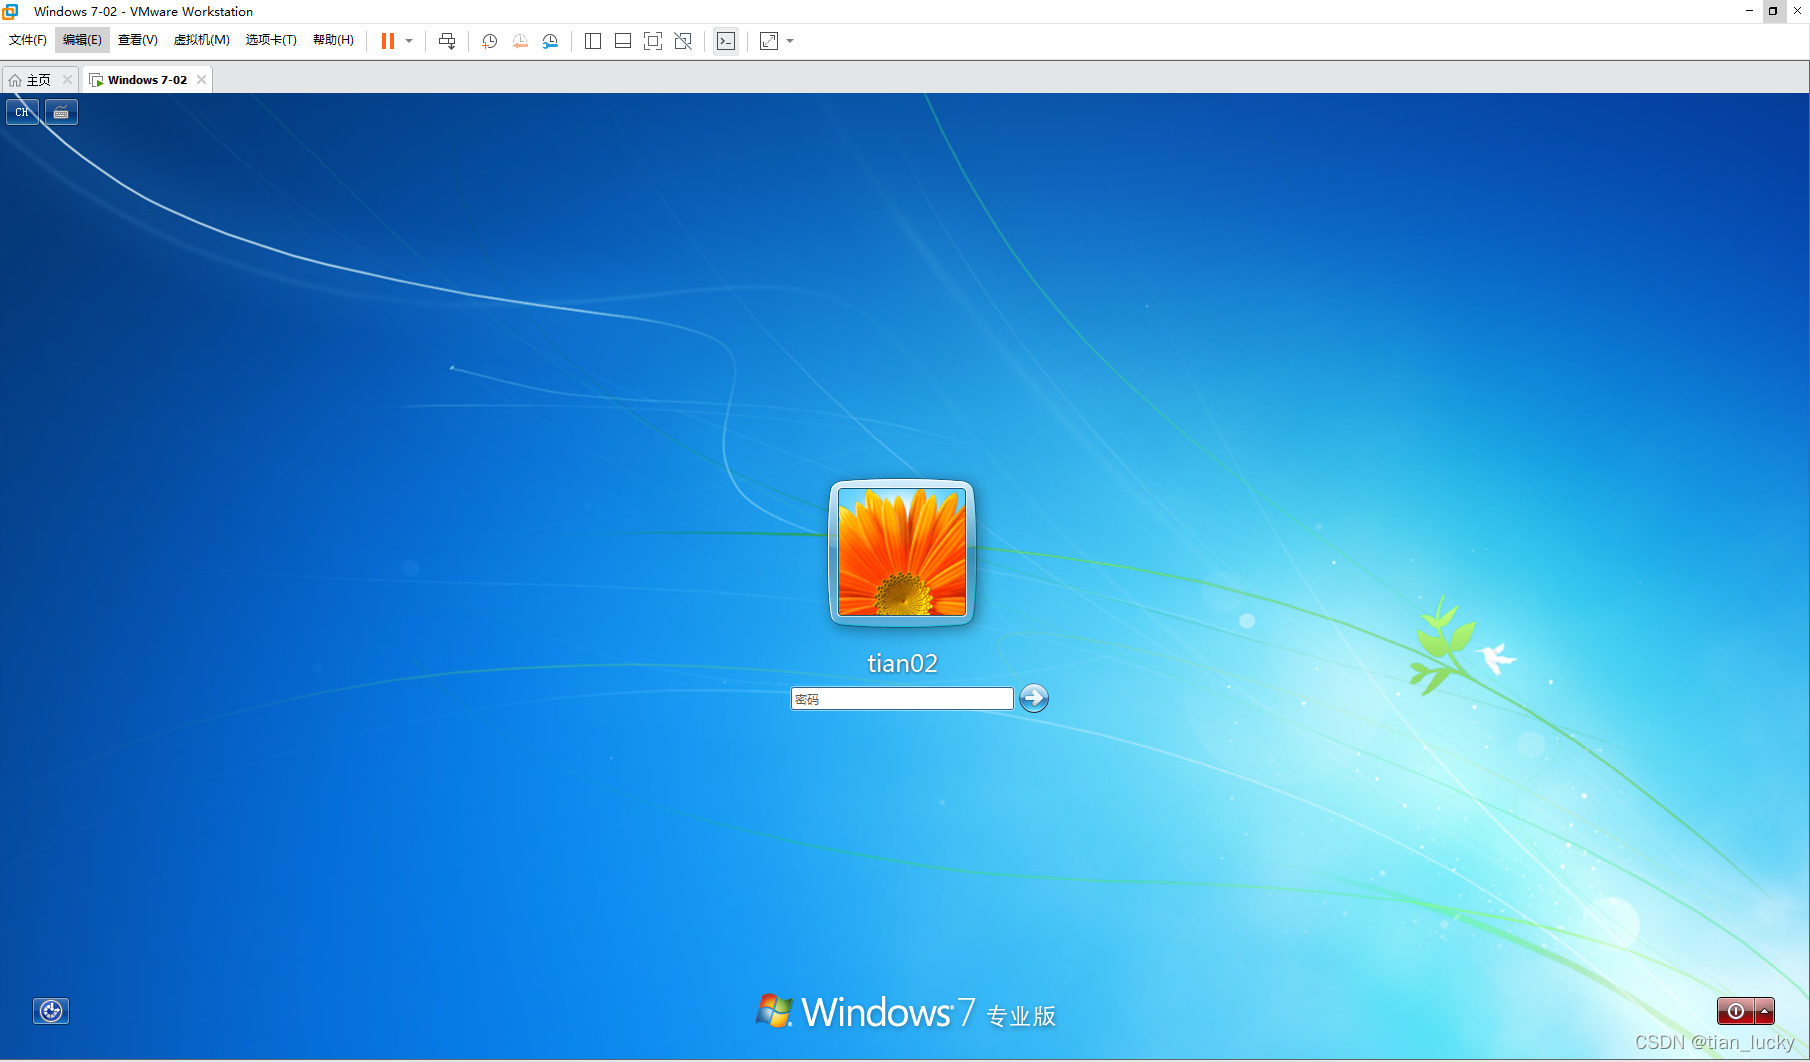Open the Ease of Access button

coord(51,1011)
